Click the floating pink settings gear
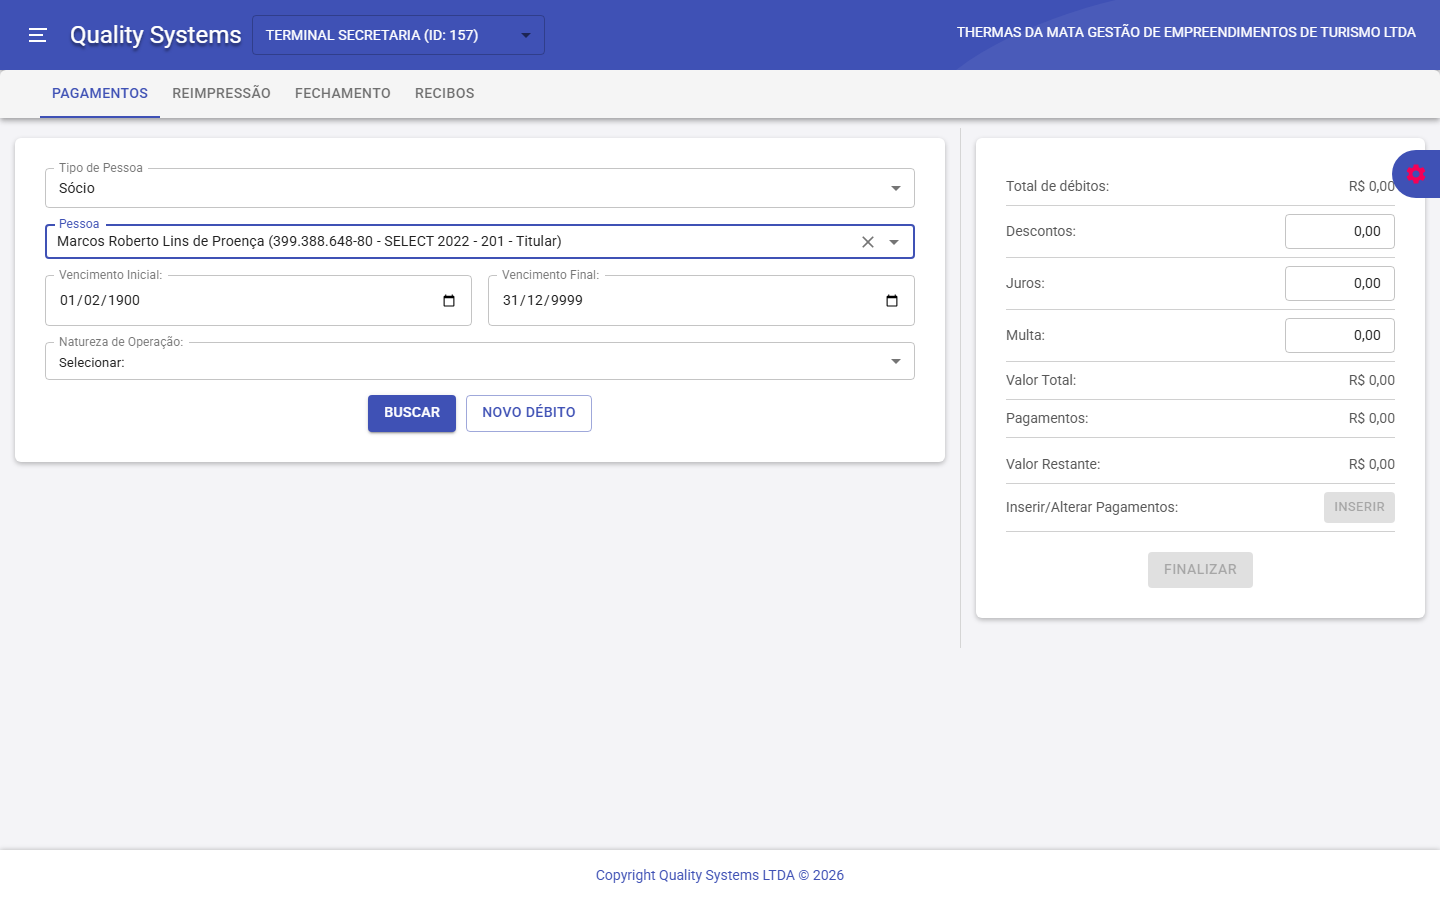Viewport: 1440px width, 900px height. [1416, 173]
